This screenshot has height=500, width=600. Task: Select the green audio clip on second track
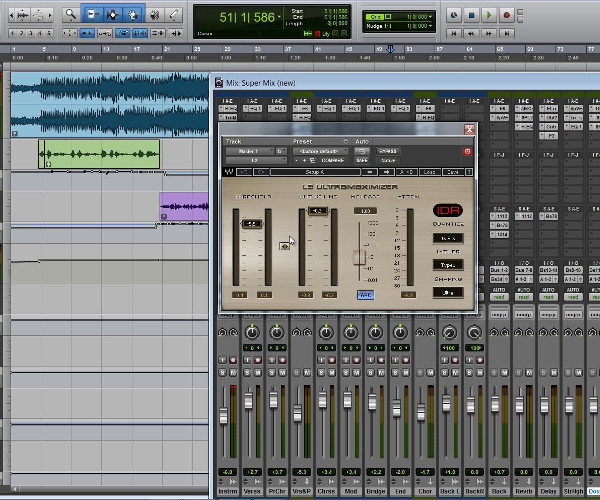click(99, 154)
